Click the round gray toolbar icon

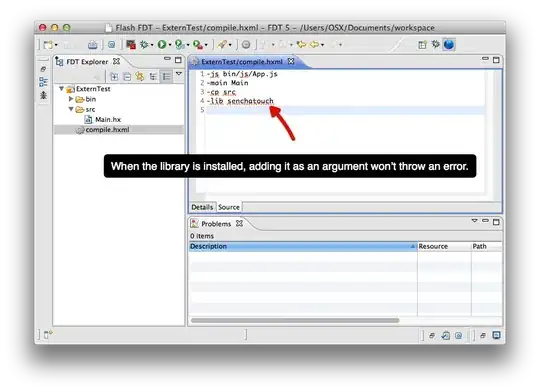coord(246,44)
